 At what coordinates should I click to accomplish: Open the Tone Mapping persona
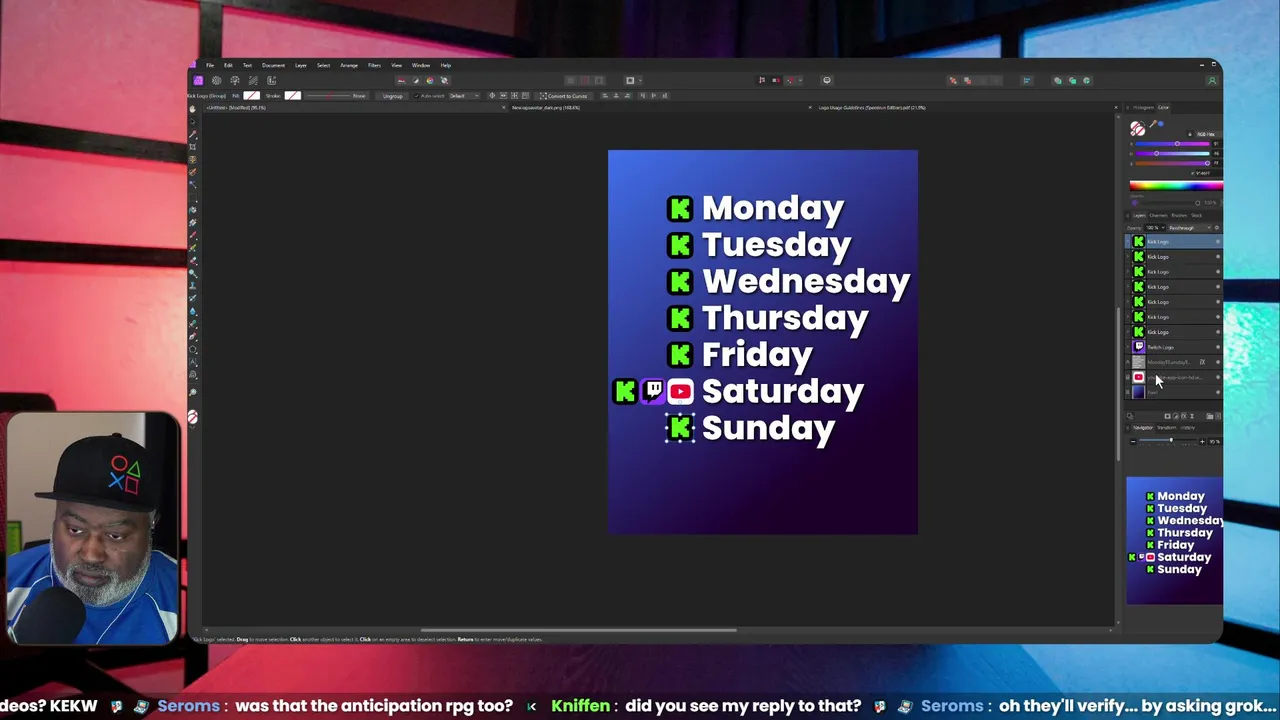click(253, 80)
